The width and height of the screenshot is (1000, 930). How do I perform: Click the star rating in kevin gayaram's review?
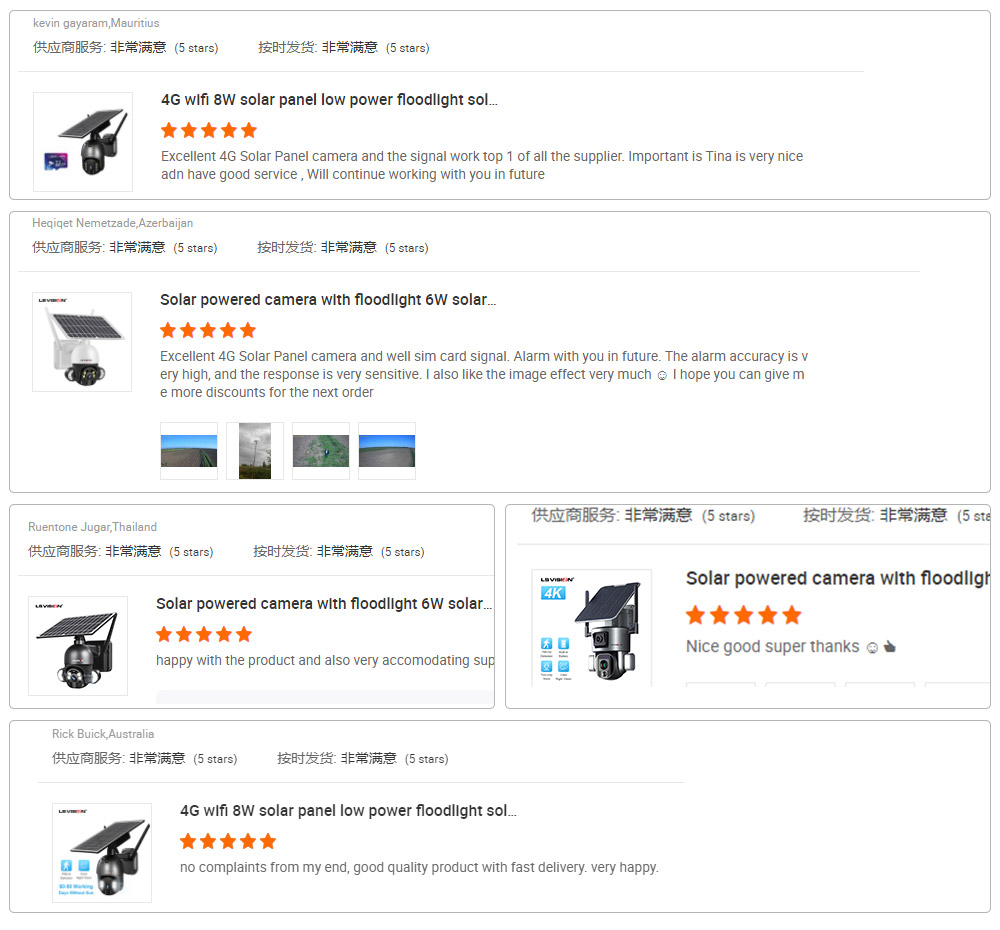tap(209, 131)
